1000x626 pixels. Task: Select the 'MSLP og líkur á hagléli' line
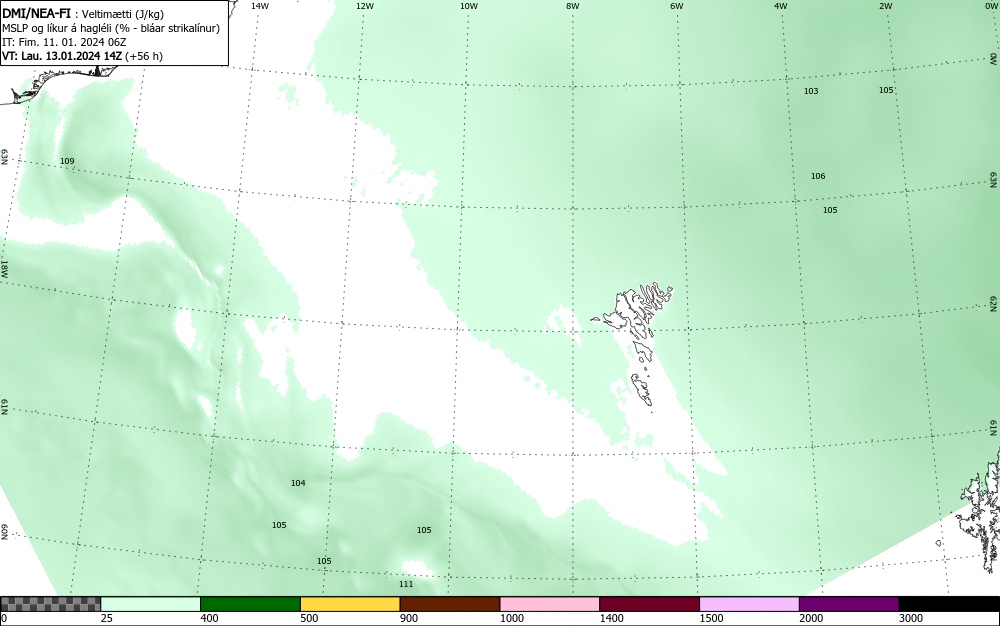(111, 28)
